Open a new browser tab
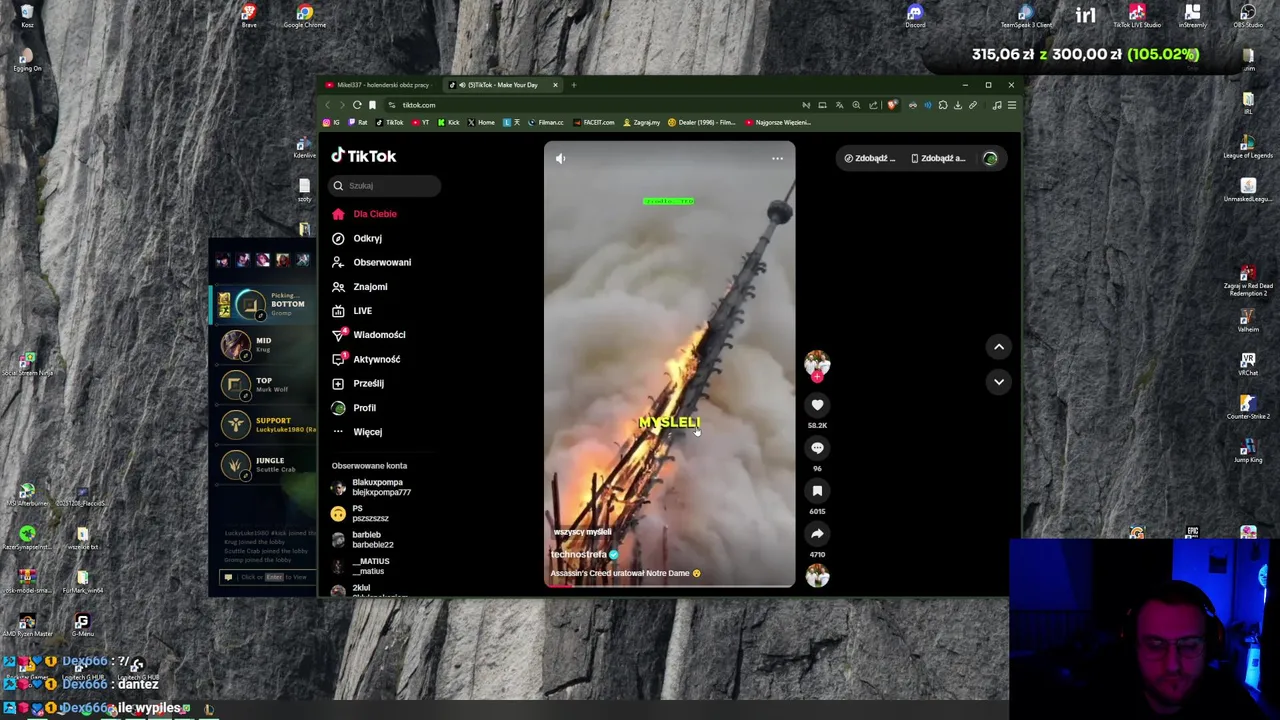The image size is (1280, 720). coord(574,85)
